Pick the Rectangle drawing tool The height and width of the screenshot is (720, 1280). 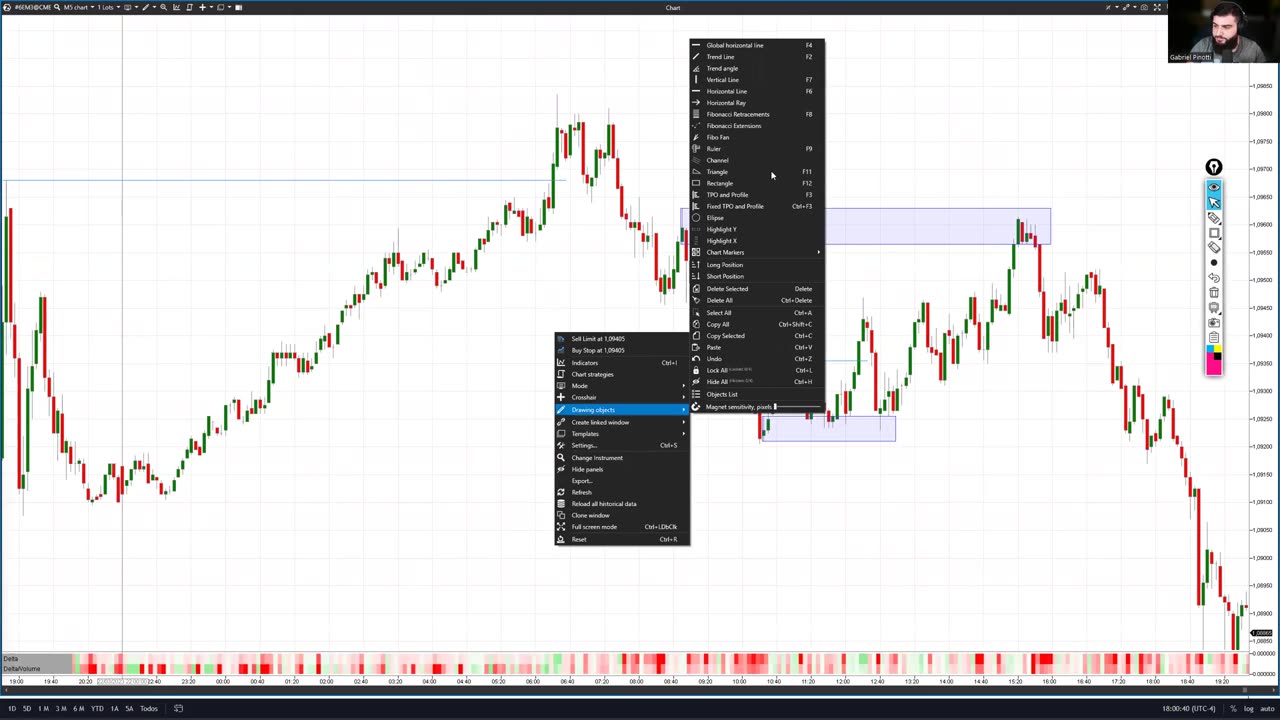(757, 183)
